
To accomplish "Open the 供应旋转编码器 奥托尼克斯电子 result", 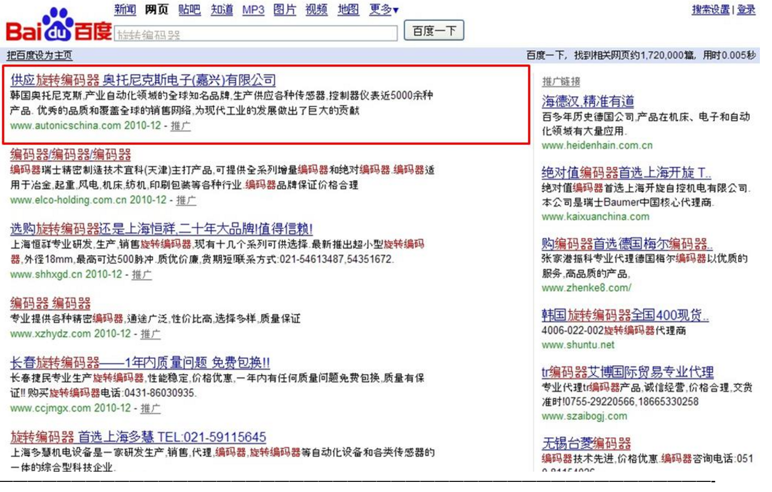I will pyautogui.click(x=143, y=79).
